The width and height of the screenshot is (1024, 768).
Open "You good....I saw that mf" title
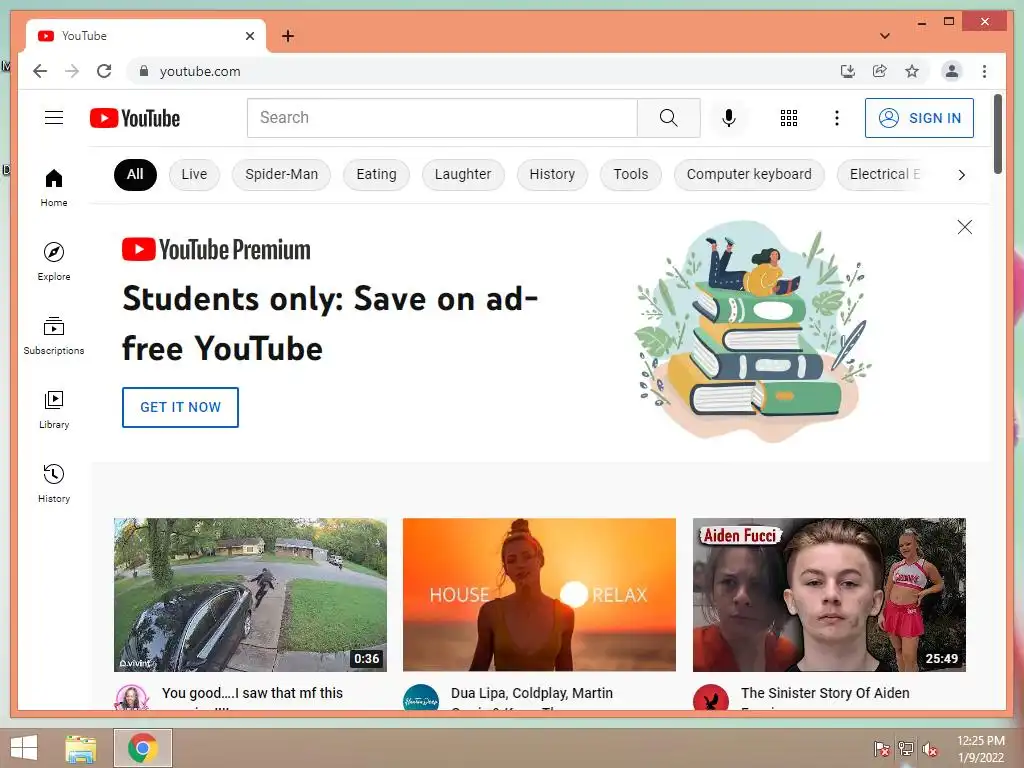[253, 693]
